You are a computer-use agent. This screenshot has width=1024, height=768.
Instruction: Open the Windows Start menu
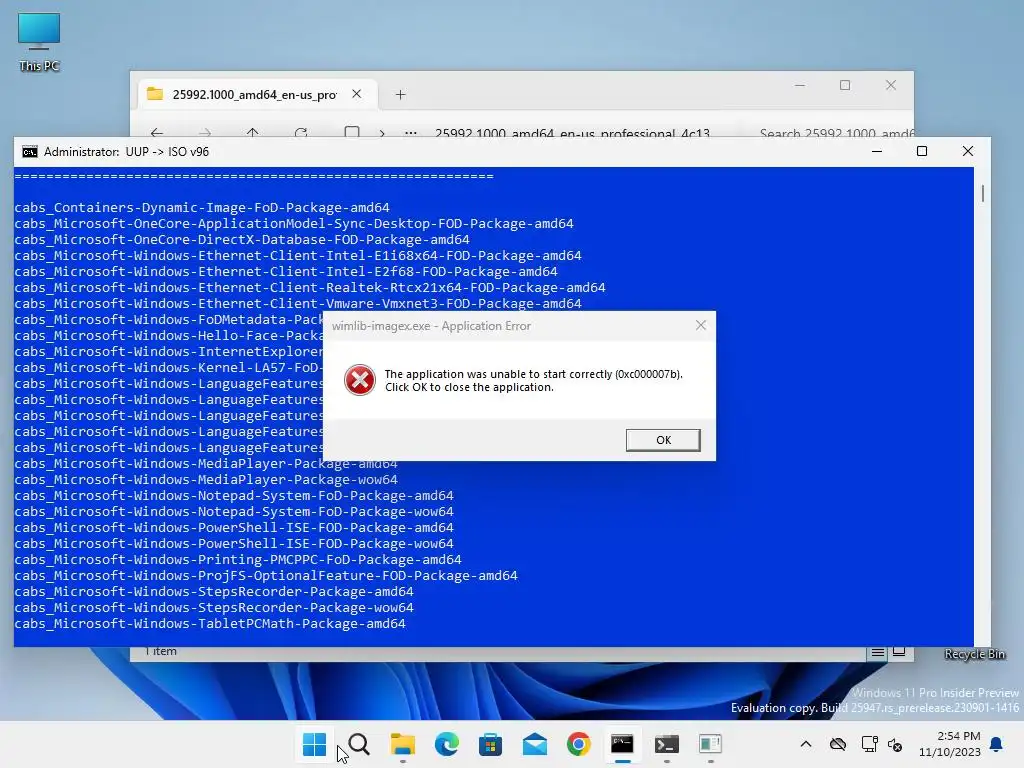point(314,744)
